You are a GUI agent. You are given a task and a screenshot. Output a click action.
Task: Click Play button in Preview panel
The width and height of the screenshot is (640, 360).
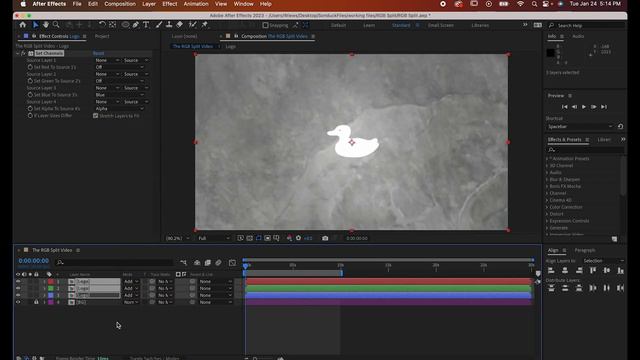click(x=584, y=107)
